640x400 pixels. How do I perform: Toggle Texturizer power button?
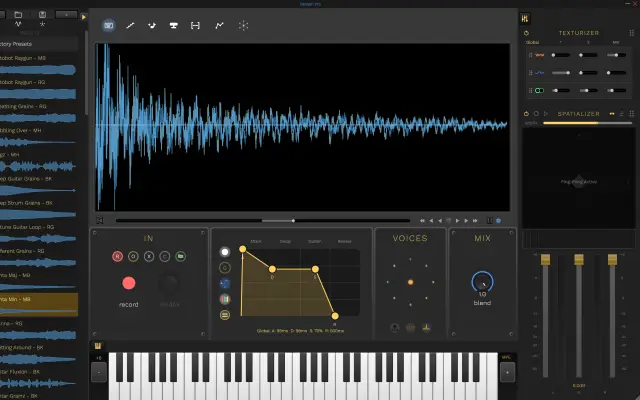click(x=526, y=33)
